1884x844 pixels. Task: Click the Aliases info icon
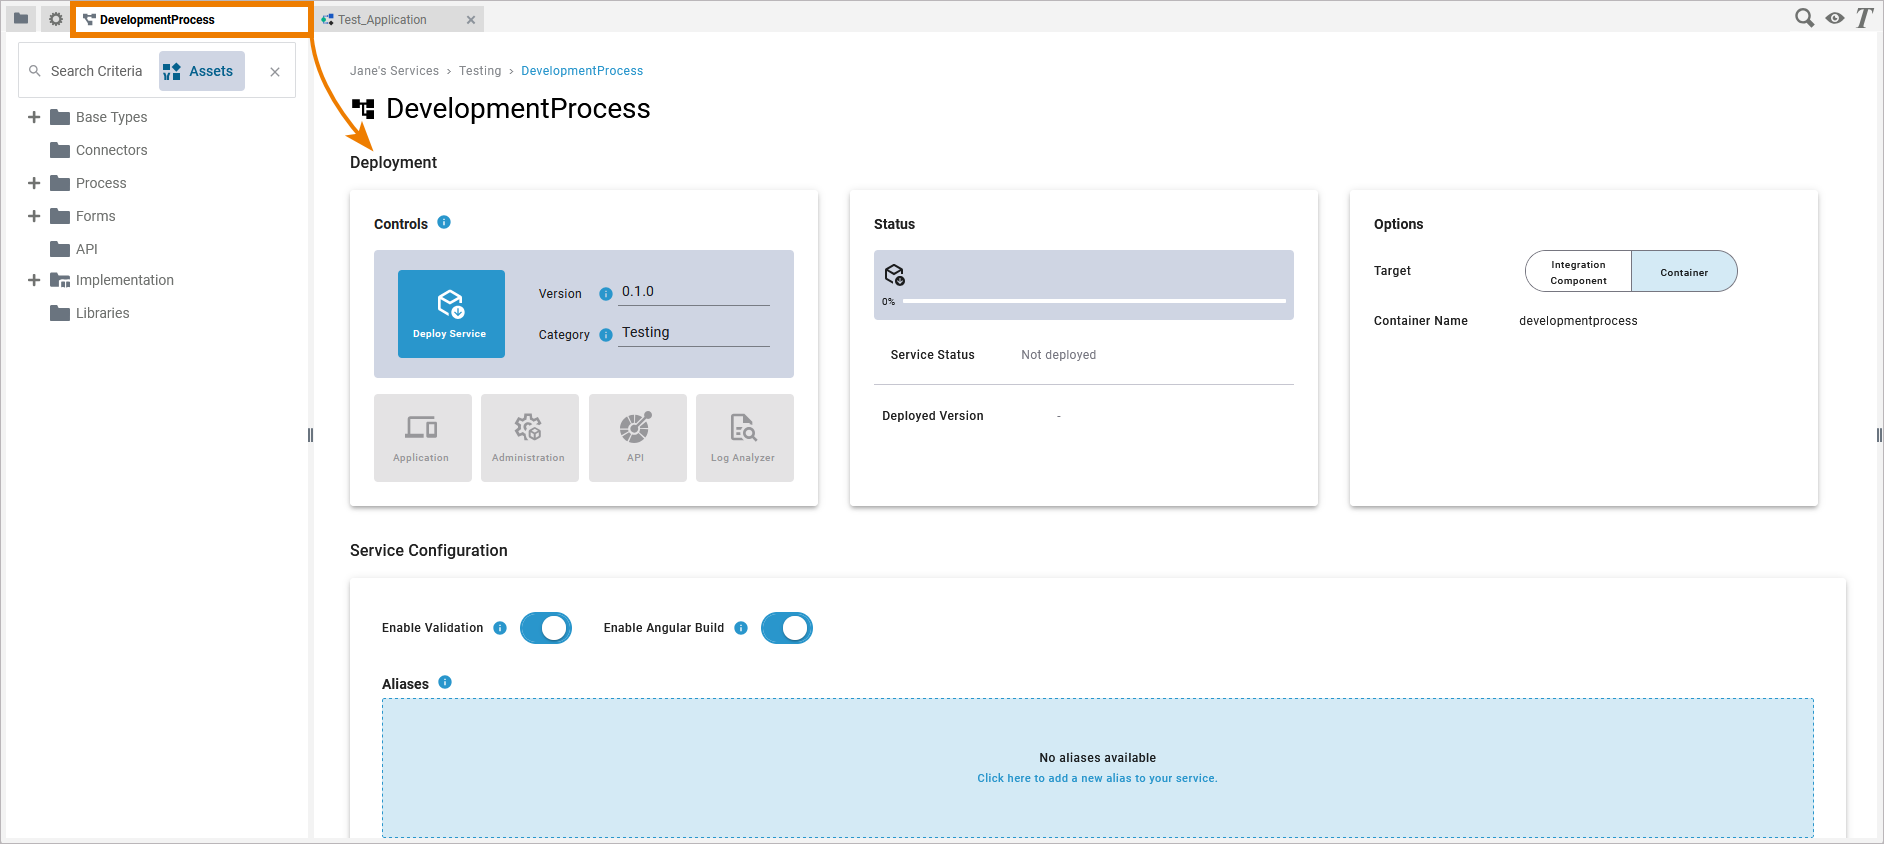pyautogui.click(x=445, y=682)
